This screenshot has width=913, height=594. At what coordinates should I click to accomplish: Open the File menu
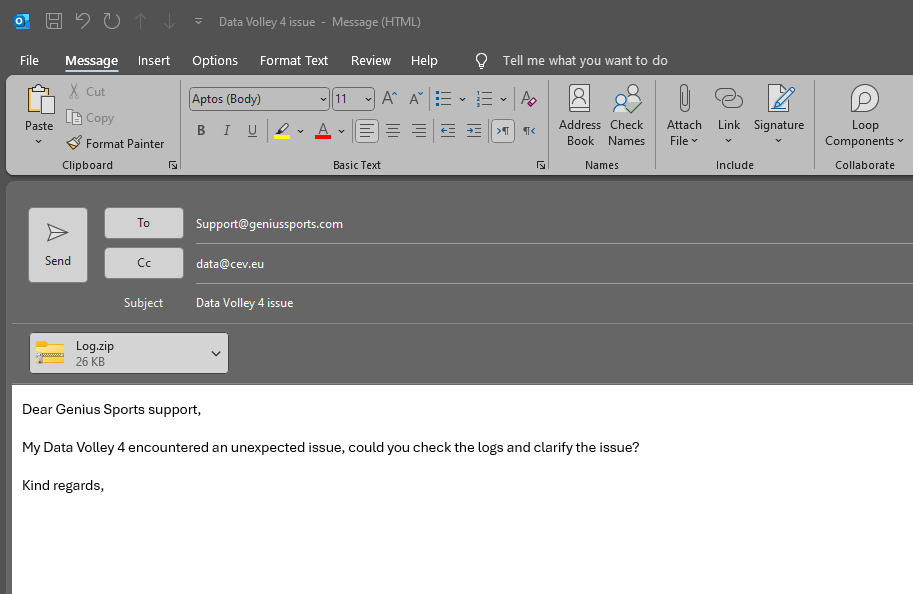pyautogui.click(x=29, y=61)
